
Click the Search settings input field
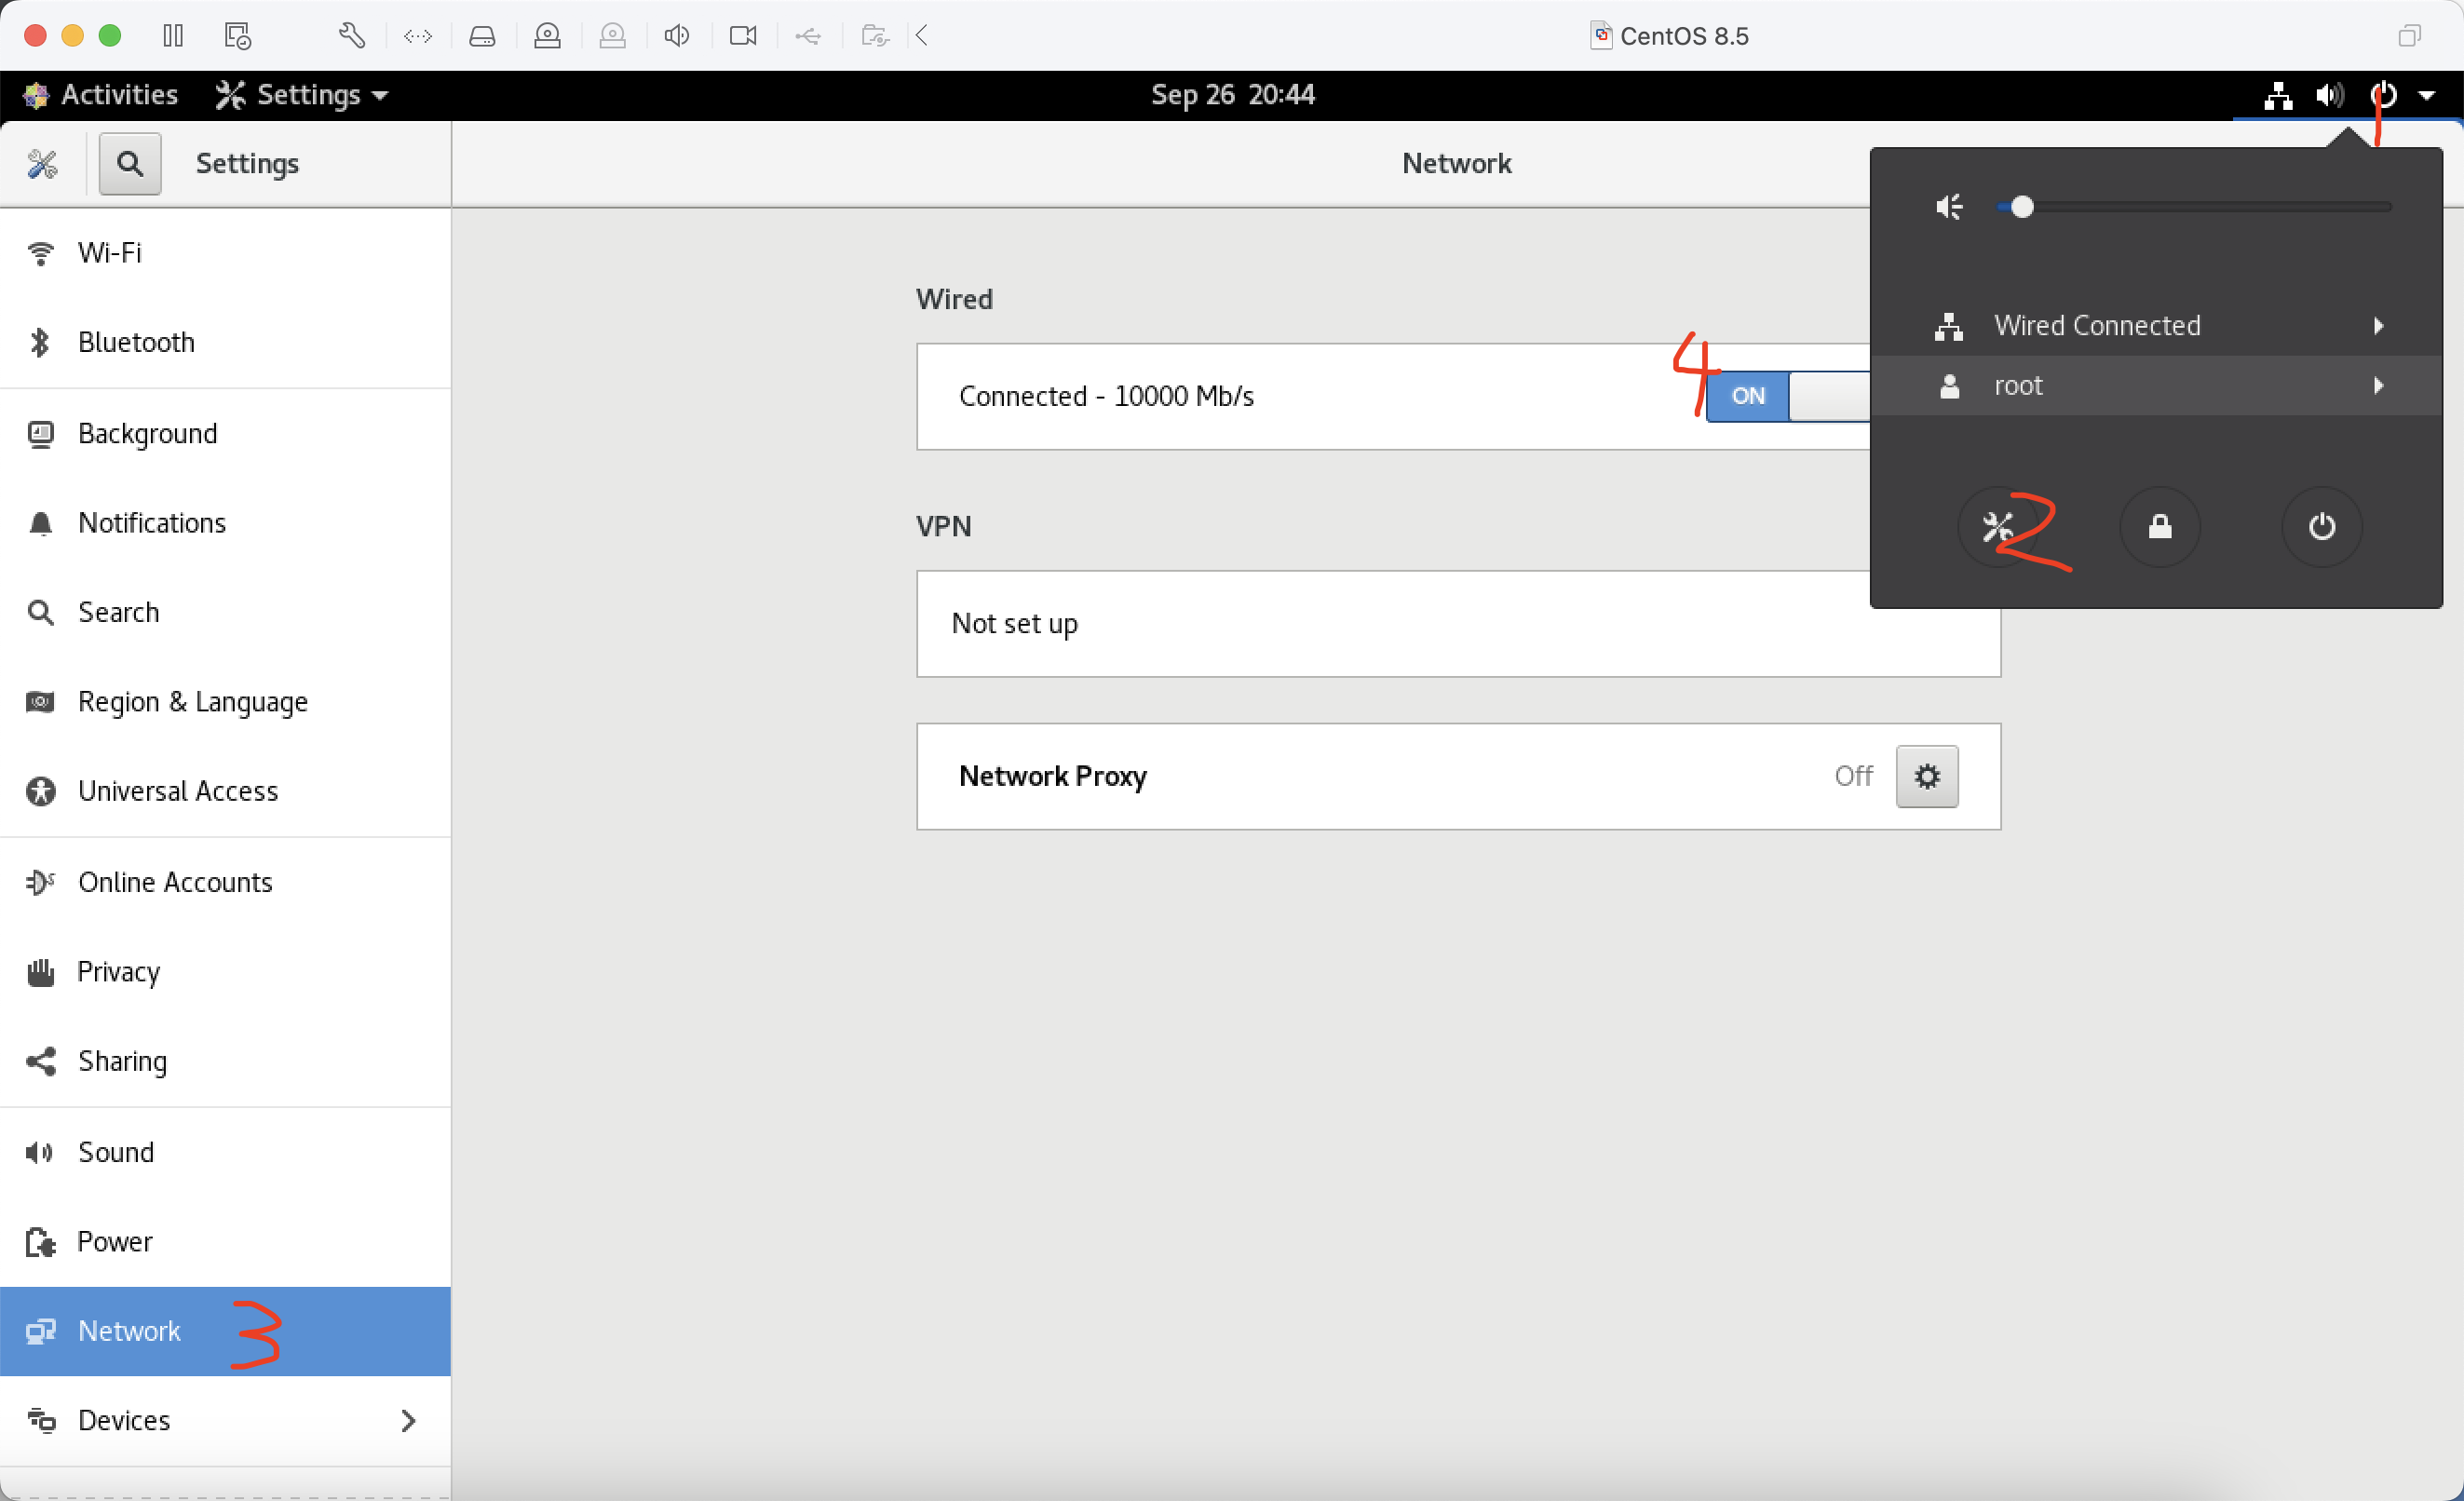click(127, 162)
